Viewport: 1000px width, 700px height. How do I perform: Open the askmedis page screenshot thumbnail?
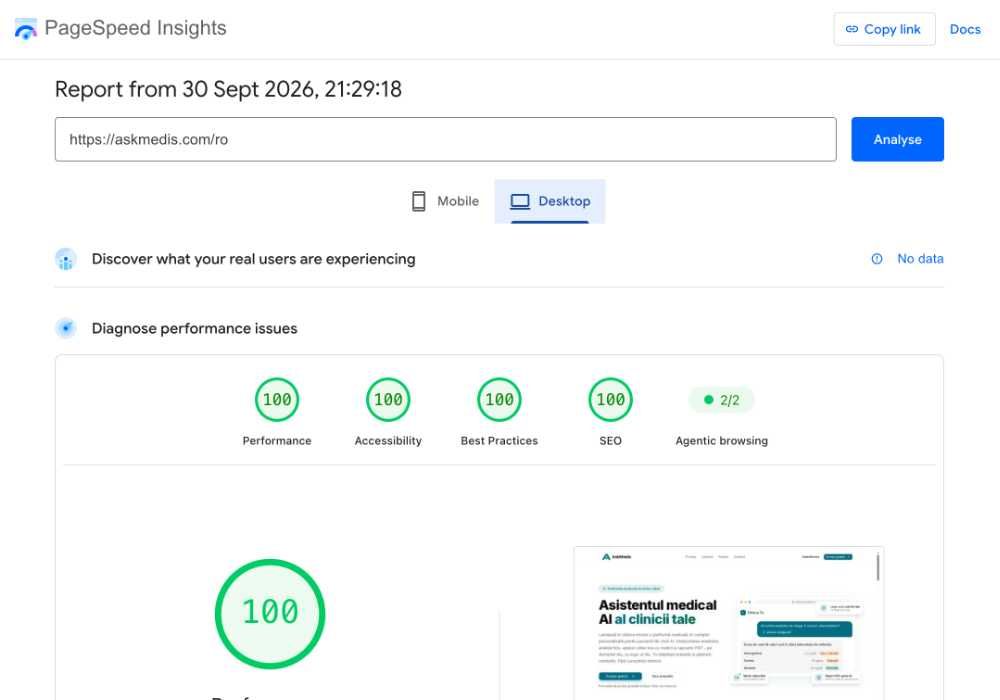coord(729,623)
